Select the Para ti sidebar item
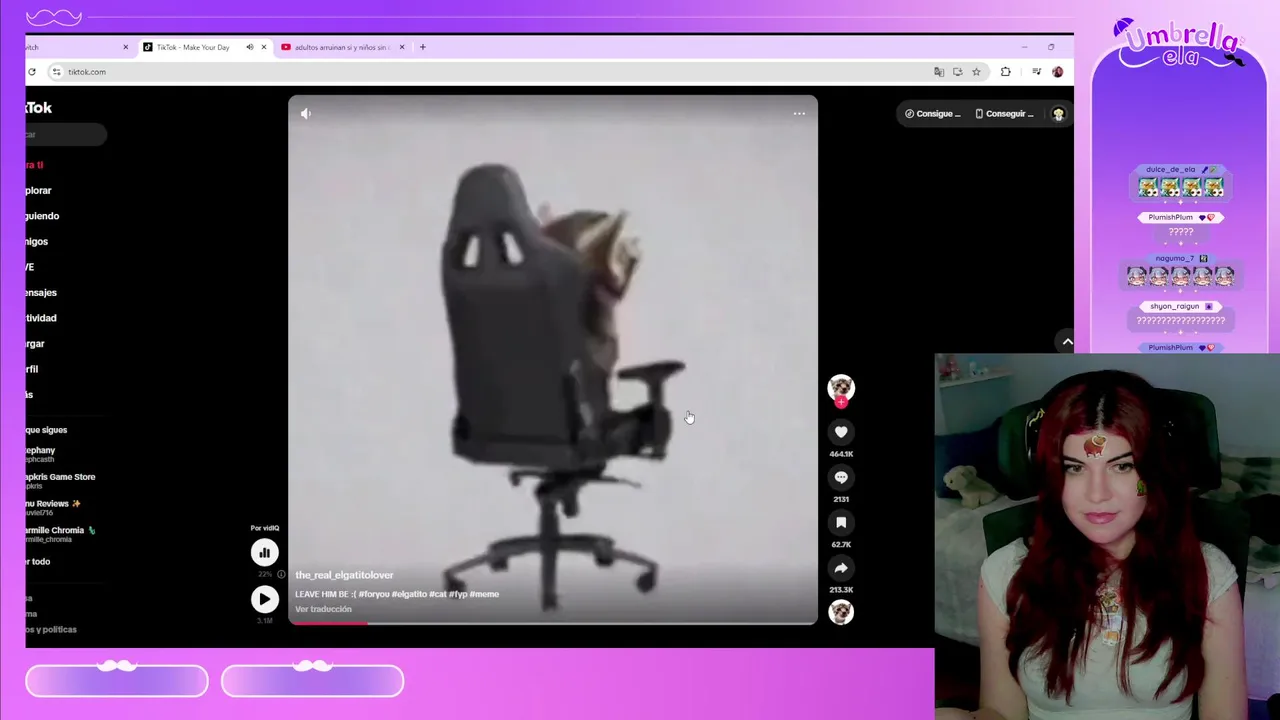 (x=35, y=165)
